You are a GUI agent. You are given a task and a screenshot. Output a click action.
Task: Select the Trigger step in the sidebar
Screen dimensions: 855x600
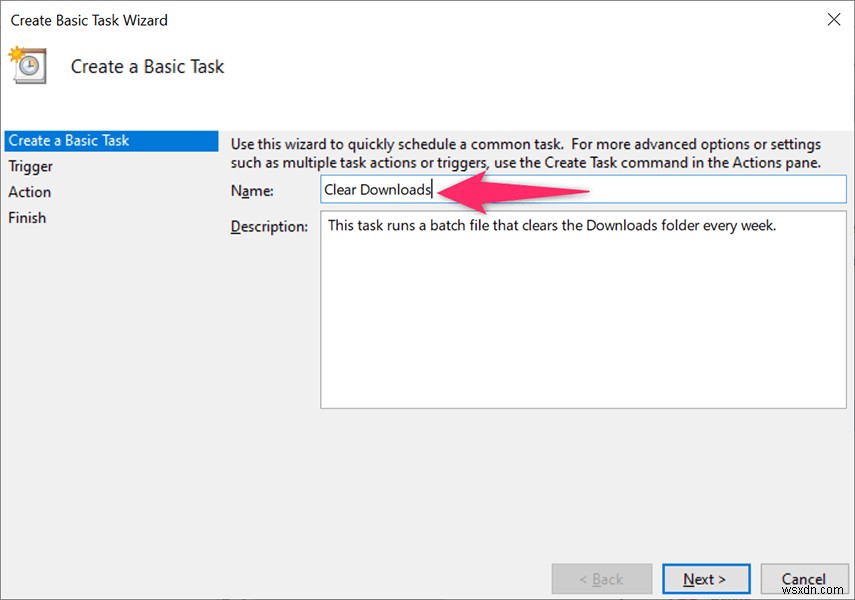pos(31,166)
